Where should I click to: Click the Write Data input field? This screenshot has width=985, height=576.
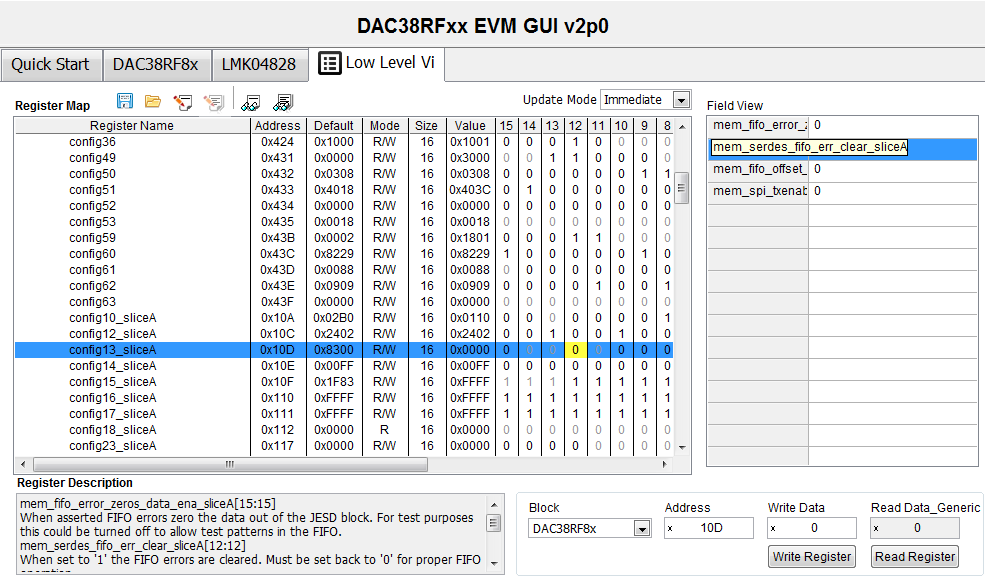click(x=812, y=528)
